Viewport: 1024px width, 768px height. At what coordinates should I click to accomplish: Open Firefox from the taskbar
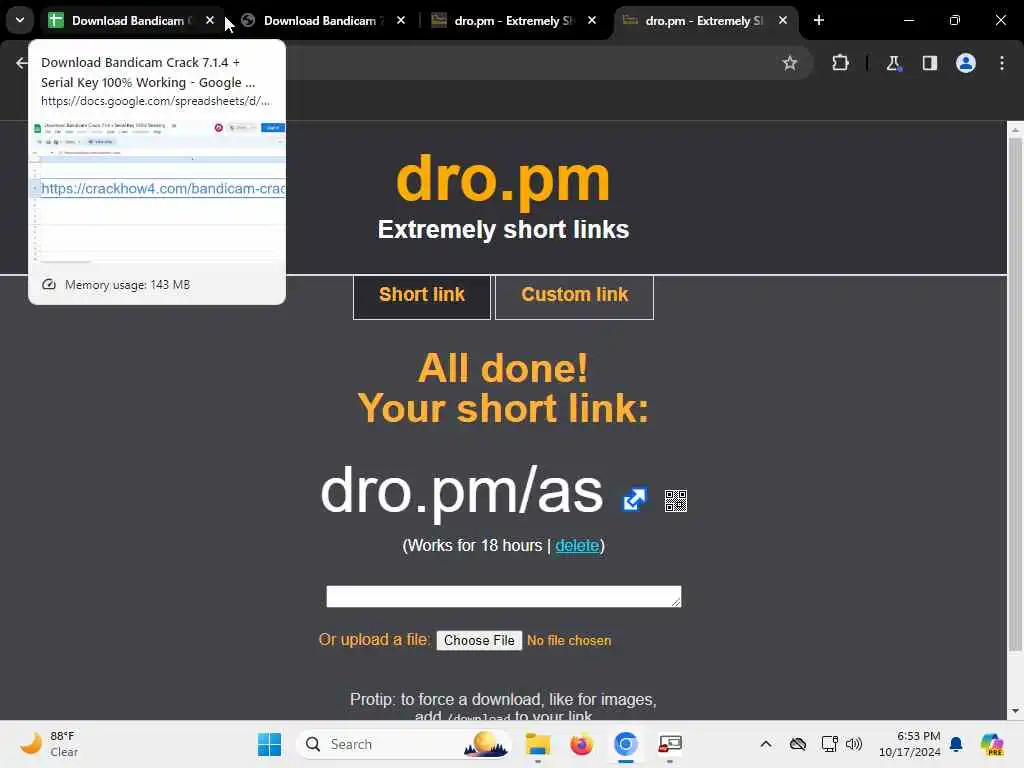[581, 744]
